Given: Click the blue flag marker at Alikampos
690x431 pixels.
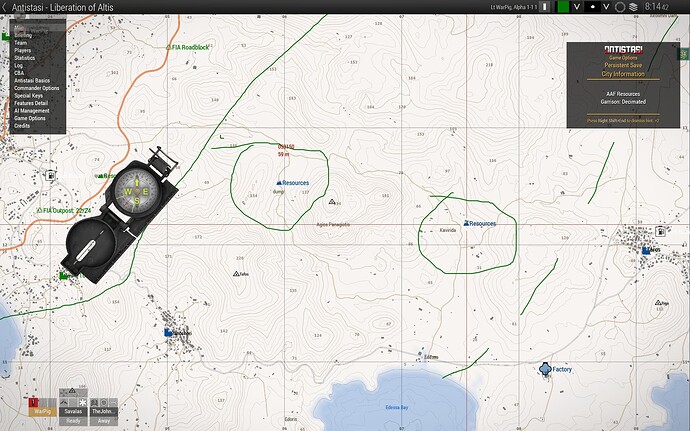Looking at the screenshot, I should [x=646, y=250].
